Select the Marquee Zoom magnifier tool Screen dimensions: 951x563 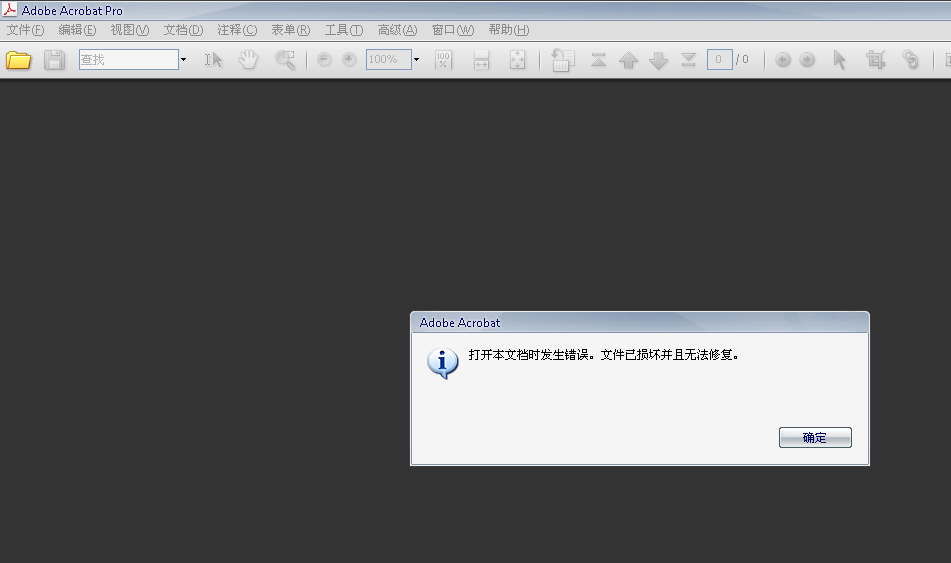click(x=285, y=59)
